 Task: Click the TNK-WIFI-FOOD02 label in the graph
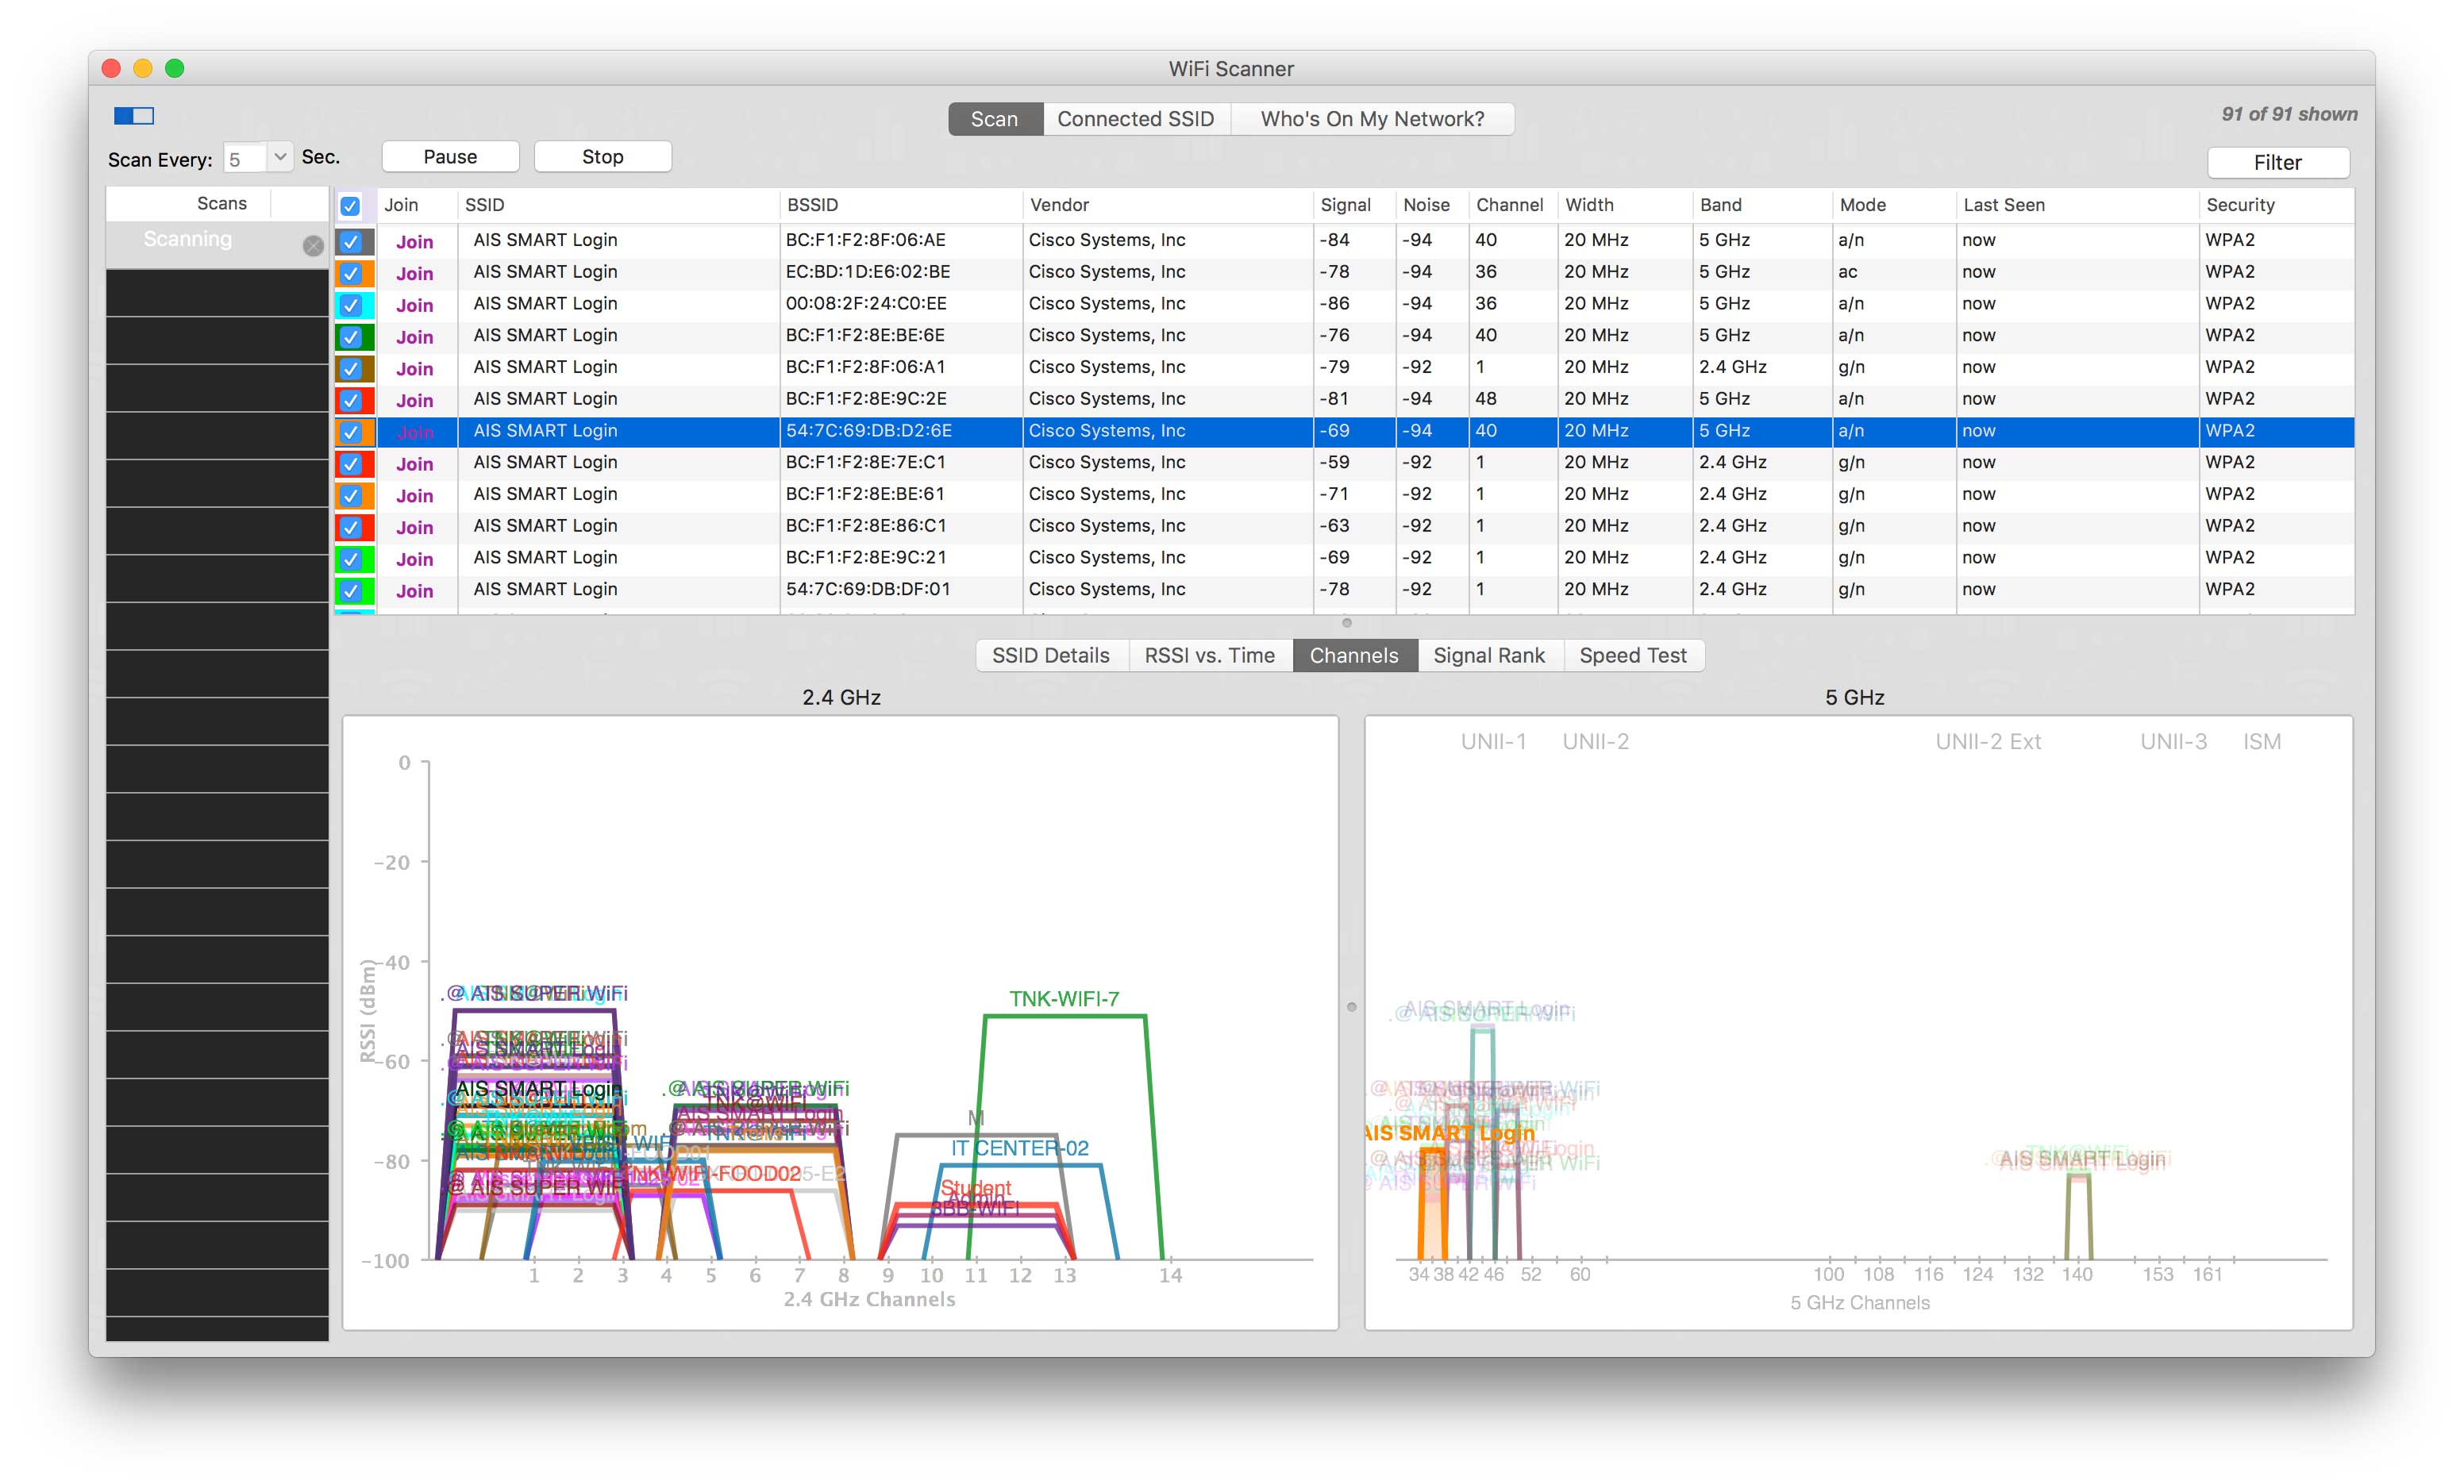(712, 1174)
